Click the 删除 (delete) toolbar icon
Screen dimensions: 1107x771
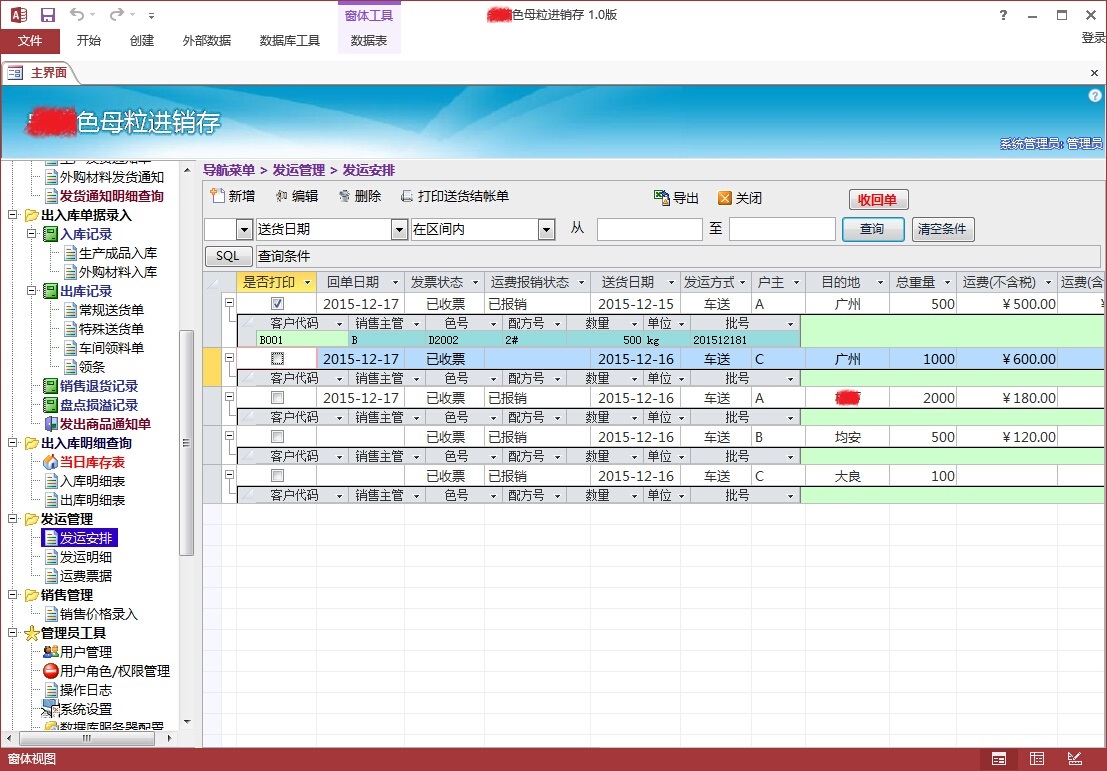[345, 196]
